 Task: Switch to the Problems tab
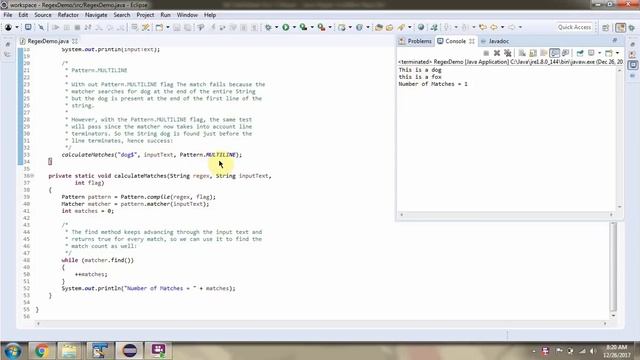[x=416, y=41]
